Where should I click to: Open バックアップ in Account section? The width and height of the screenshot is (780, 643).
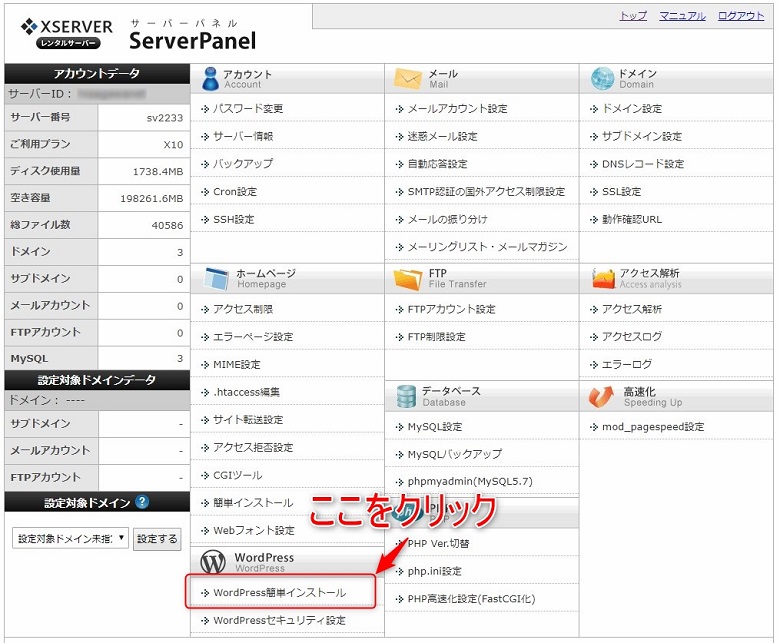point(243,164)
